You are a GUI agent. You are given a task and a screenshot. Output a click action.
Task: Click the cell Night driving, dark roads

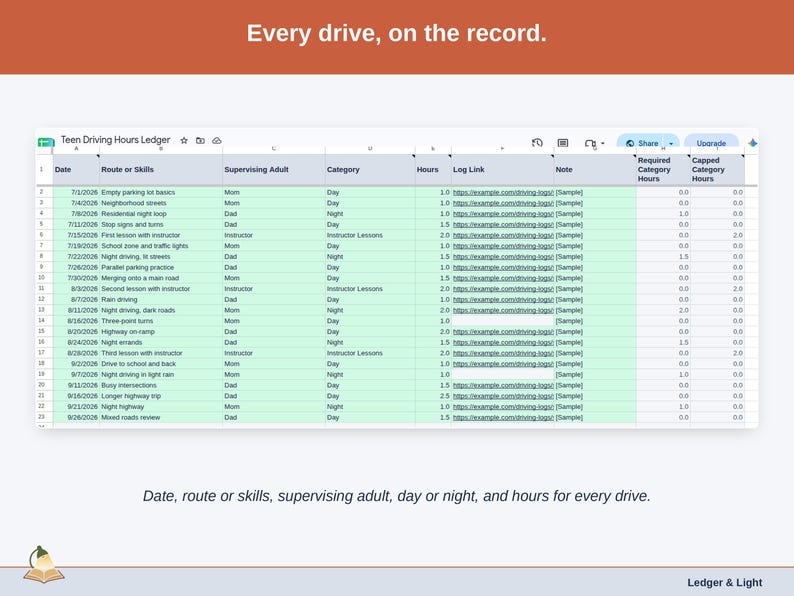tap(161, 310)
